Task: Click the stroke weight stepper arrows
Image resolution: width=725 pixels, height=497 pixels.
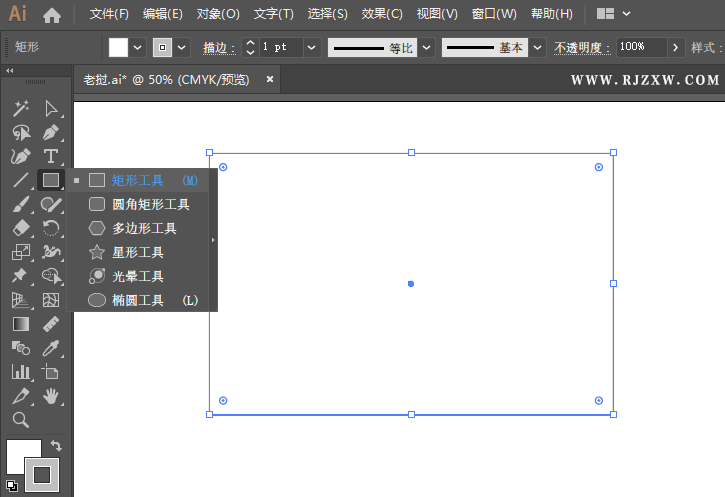Action: pos(250,47)
